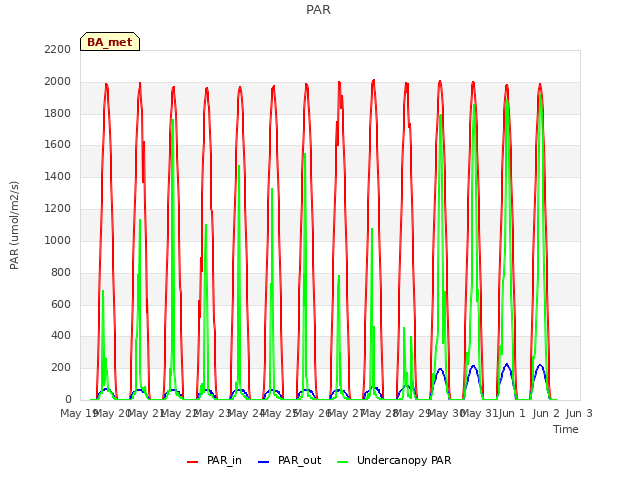Image resolution: width=640 pixels, height=480 pixels.
Task: Click the 1600 y-axis tick label
Action: (x=58, y=144)
